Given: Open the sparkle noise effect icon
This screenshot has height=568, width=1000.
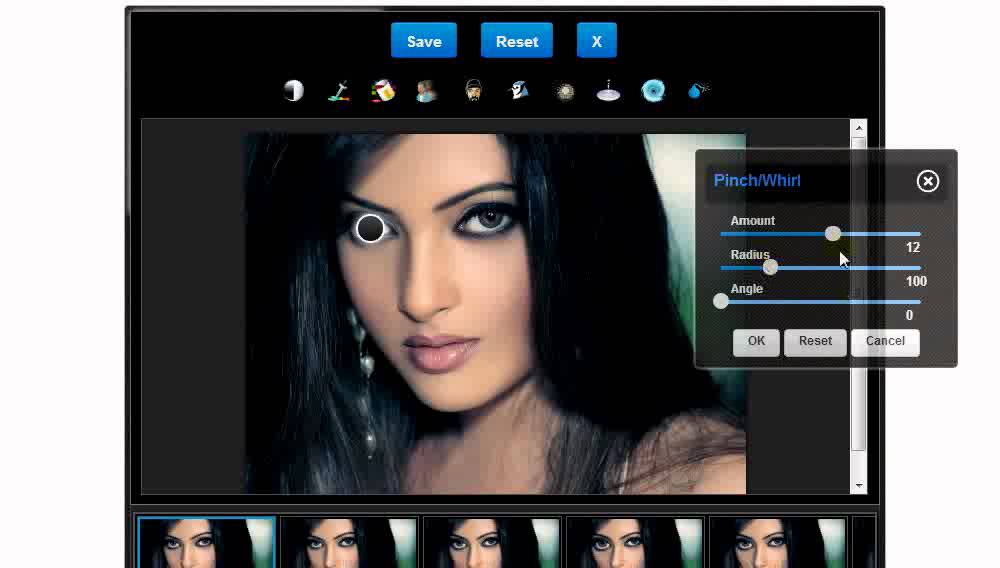Looking at the screenshot, I should point(564,92).
